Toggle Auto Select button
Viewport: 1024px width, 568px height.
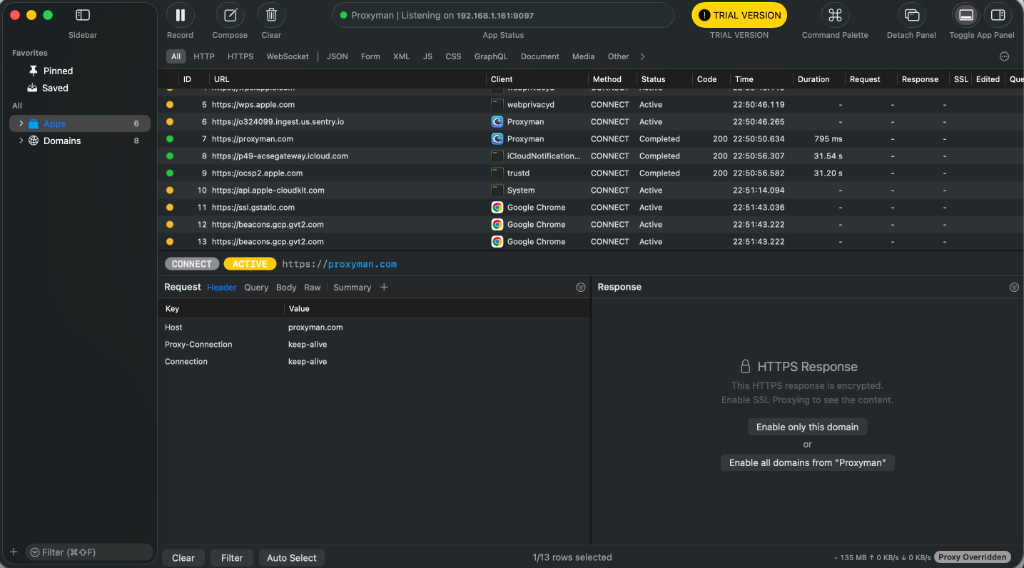(291, 558)
